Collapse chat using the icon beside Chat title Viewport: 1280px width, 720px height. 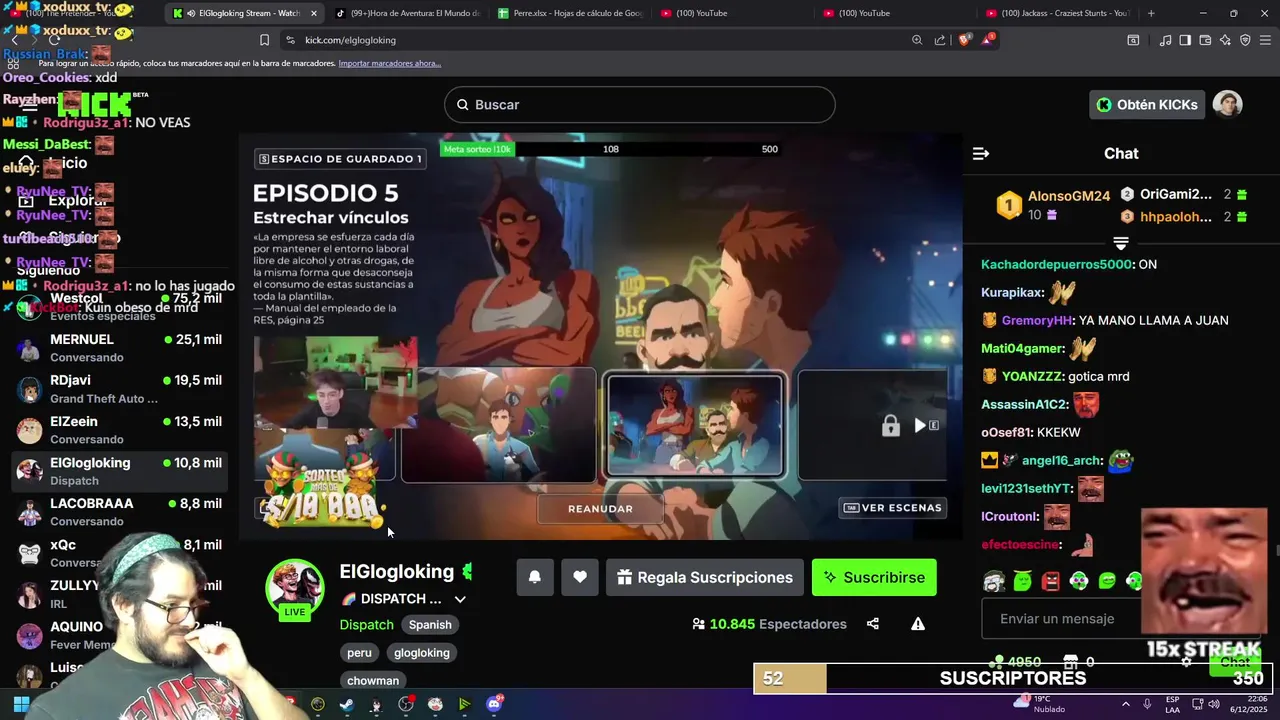pyautogui.click(x=981, y=154)
